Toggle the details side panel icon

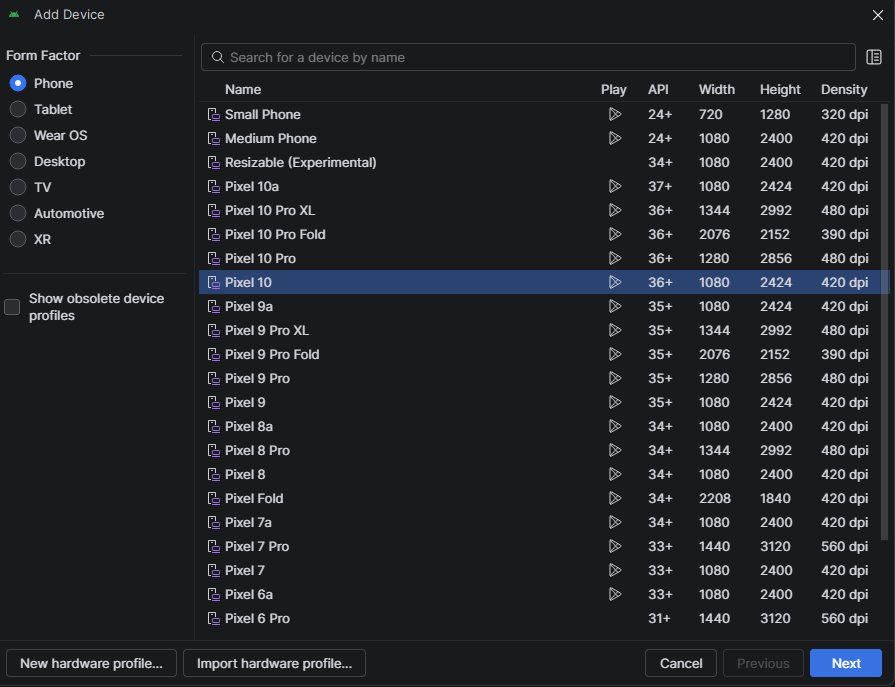(873, 57)
